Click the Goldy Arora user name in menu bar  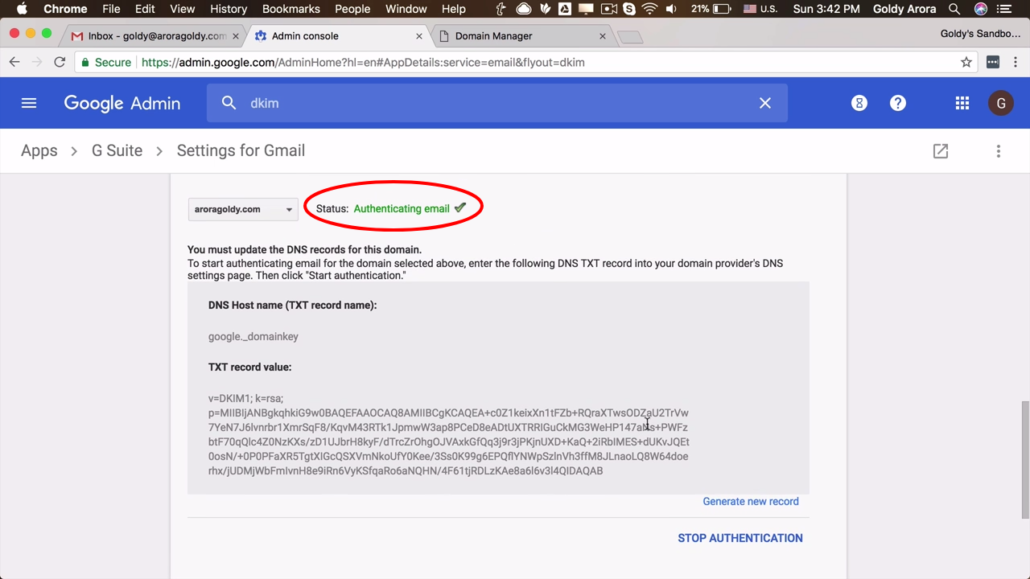905,9
